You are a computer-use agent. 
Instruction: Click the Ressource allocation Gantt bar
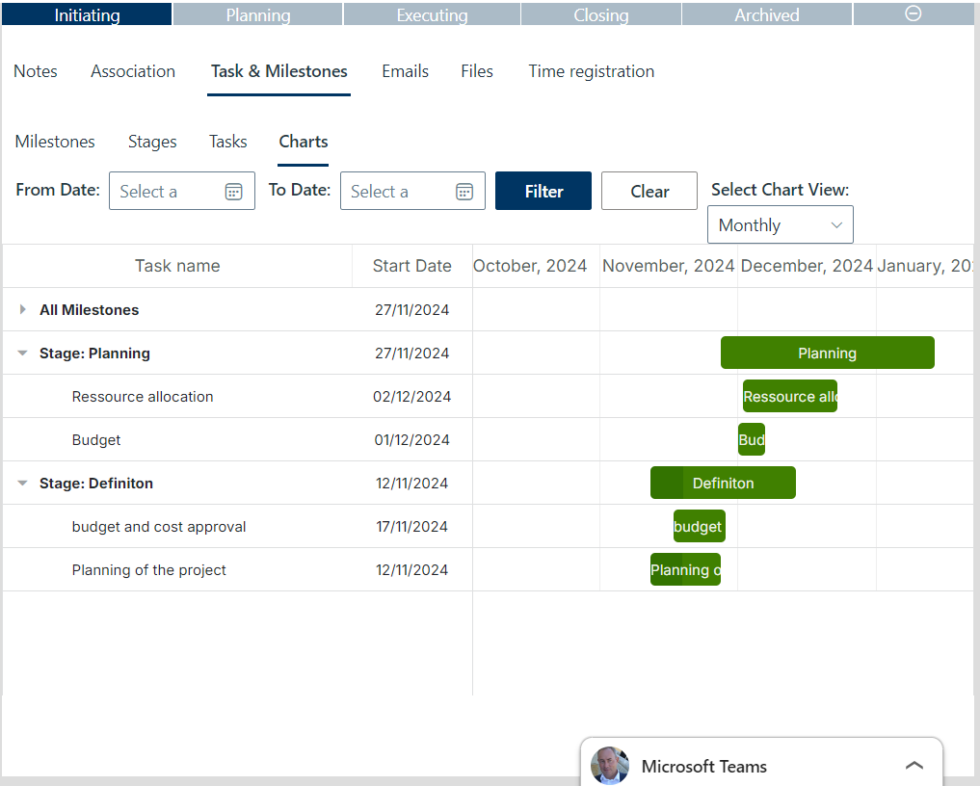790,396
